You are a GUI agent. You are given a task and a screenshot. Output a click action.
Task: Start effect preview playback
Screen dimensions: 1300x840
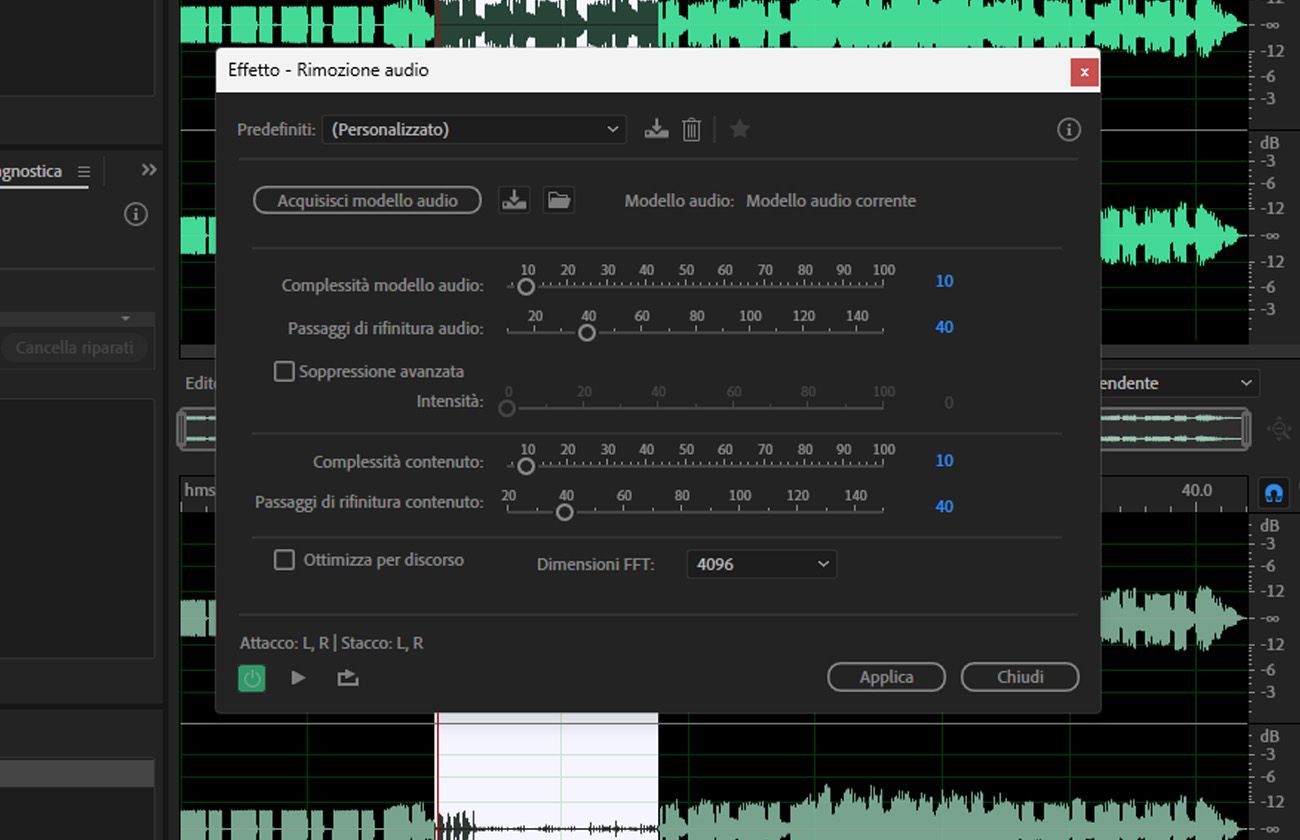pyautogui.click(x=298, y=677)
